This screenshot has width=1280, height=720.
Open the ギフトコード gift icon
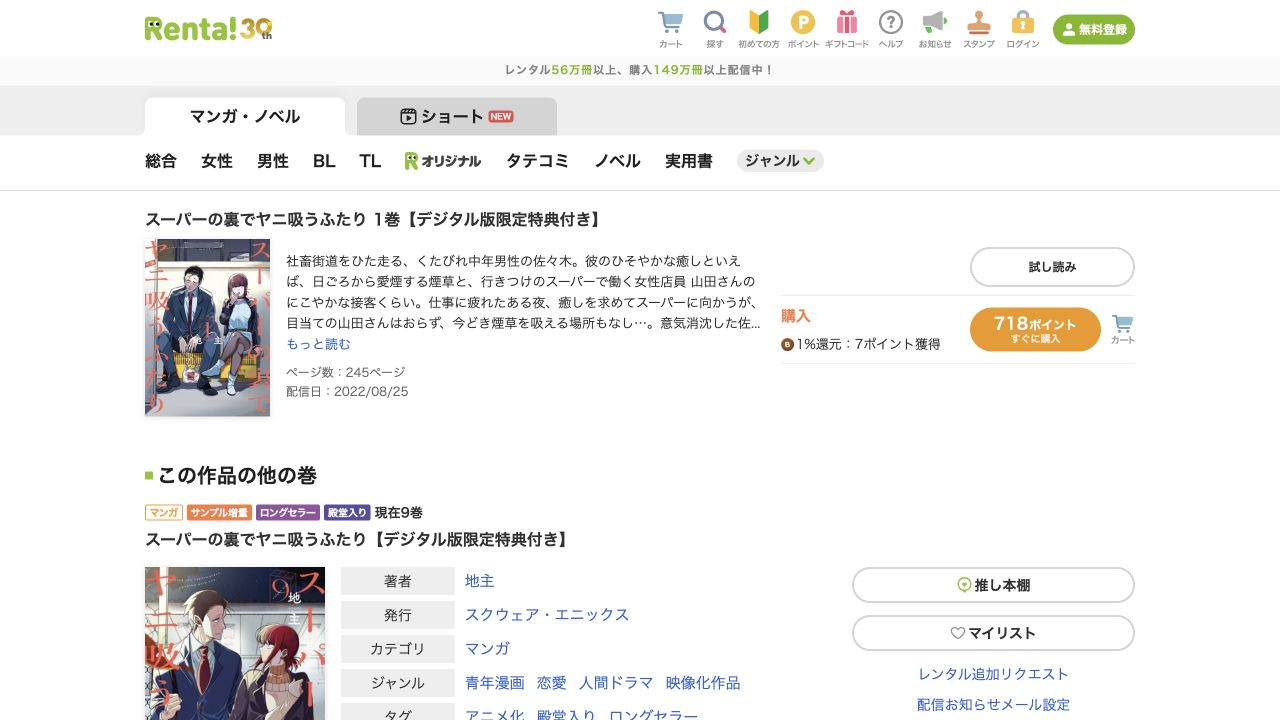847,29
